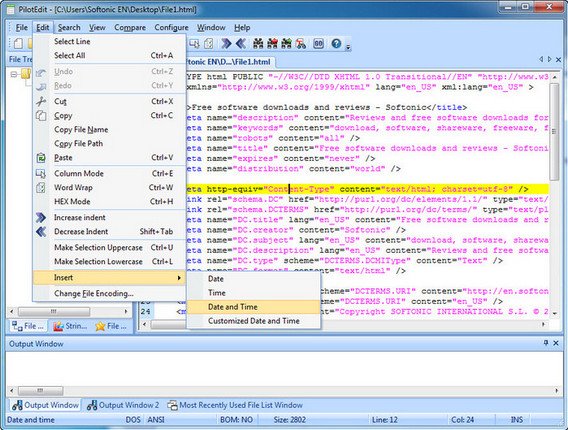Open the Configure menu

[171, 28]
